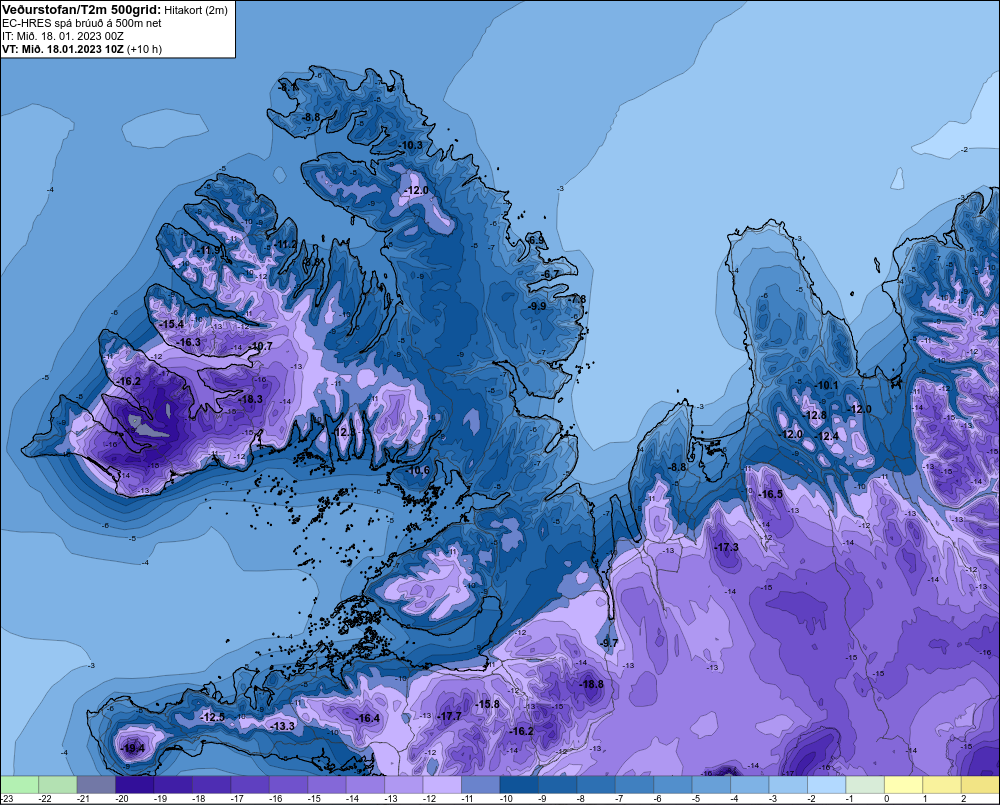1000x805 pixels.
Task: Select the 'EC-HRES spá brúuð á 500m net' line
Action: 82,23
